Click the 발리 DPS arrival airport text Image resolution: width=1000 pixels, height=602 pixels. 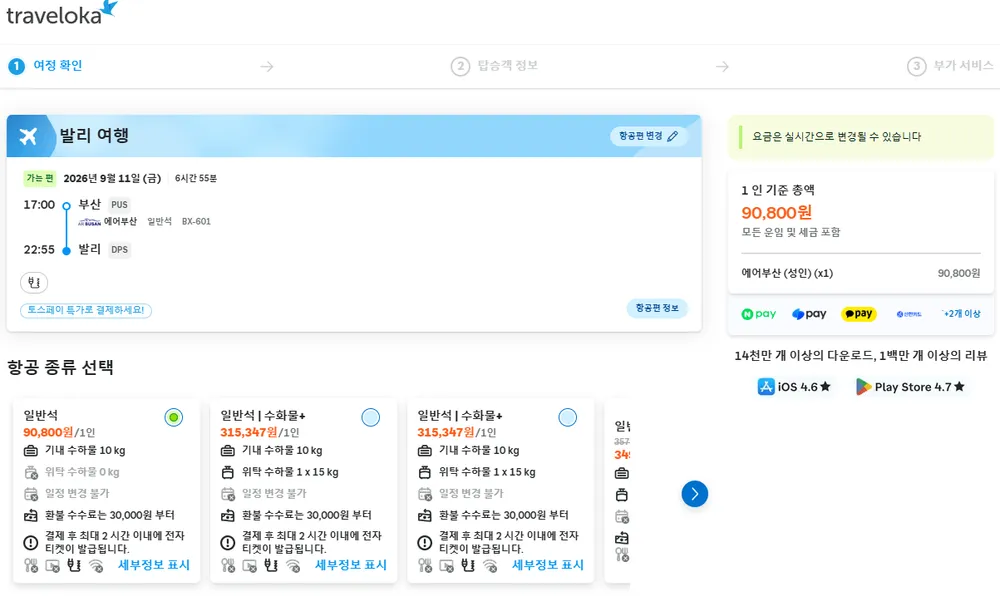(x=104, y=249)
